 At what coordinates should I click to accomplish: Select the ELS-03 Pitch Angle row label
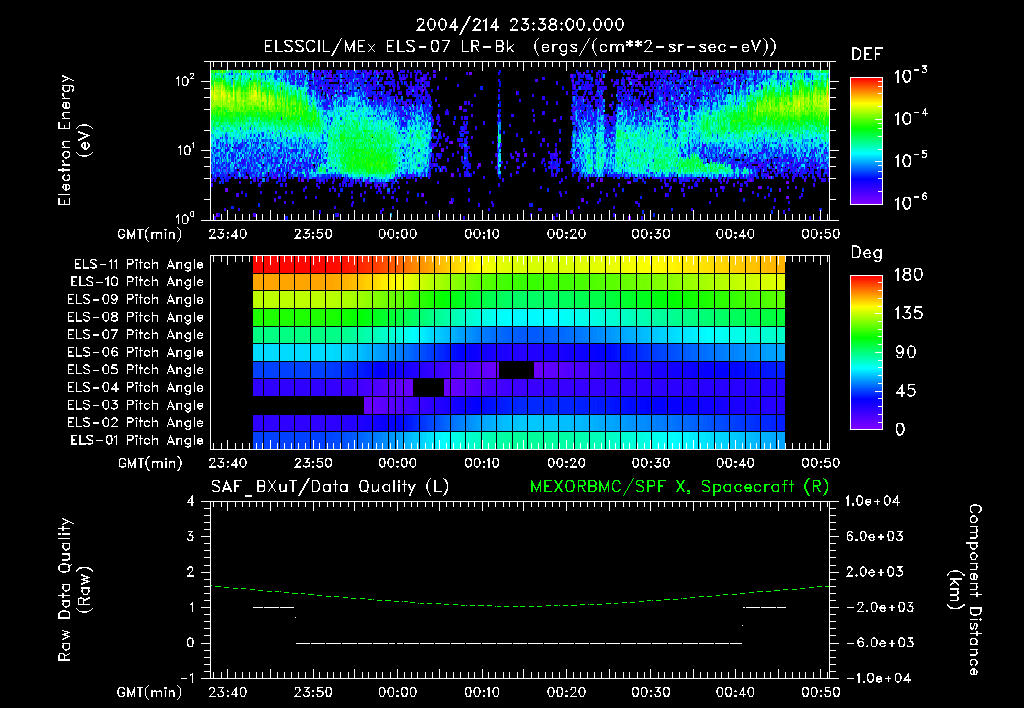[135, 405]
